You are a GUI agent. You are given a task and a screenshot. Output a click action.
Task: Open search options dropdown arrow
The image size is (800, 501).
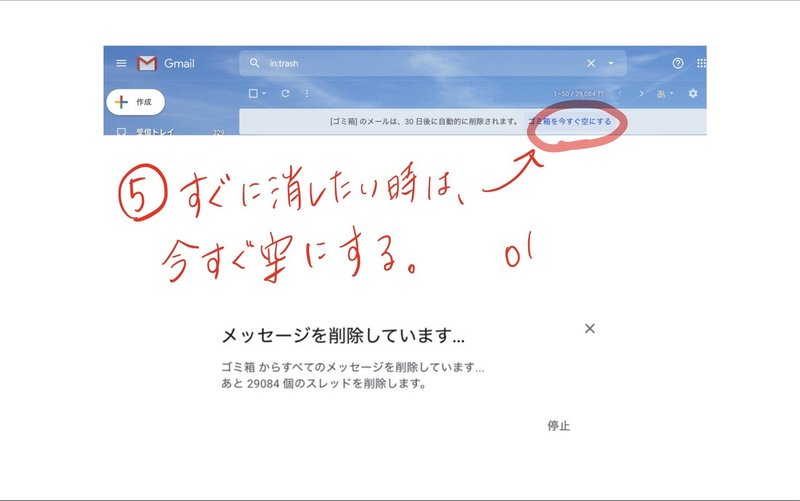(x=611, y=63)
